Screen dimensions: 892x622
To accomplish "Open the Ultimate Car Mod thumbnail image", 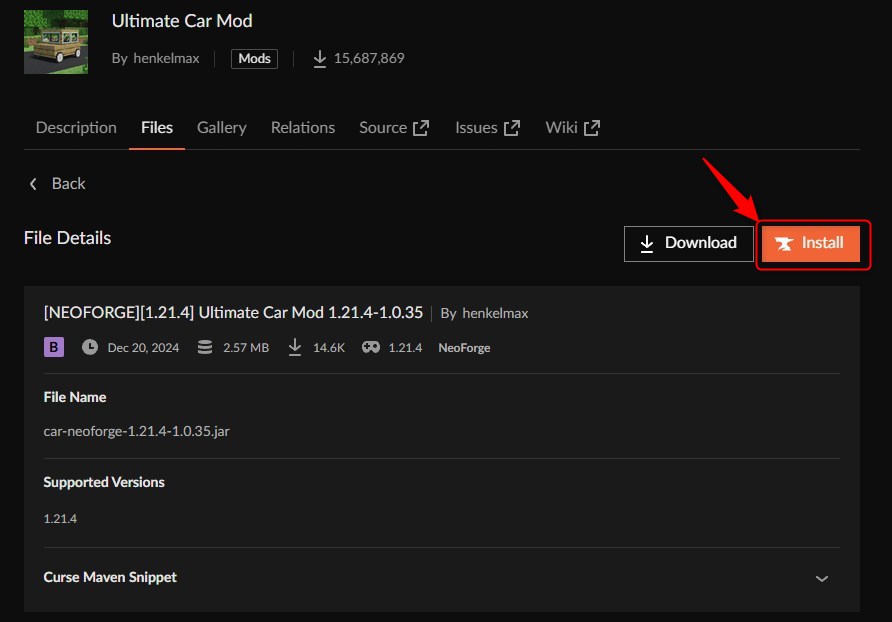I will click(56, 42).
